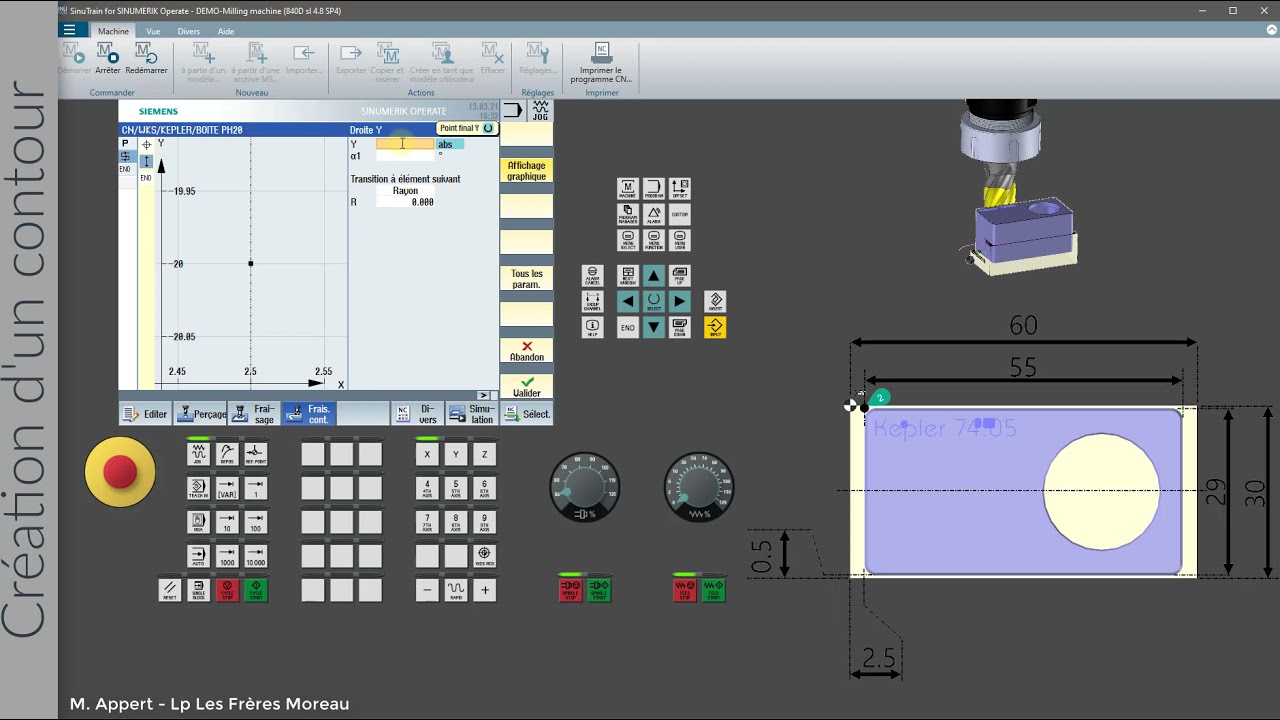Click the red SPINDLE STOP key
The height and width of the screenshot is (720, 1280).
(x=570, y=590)
